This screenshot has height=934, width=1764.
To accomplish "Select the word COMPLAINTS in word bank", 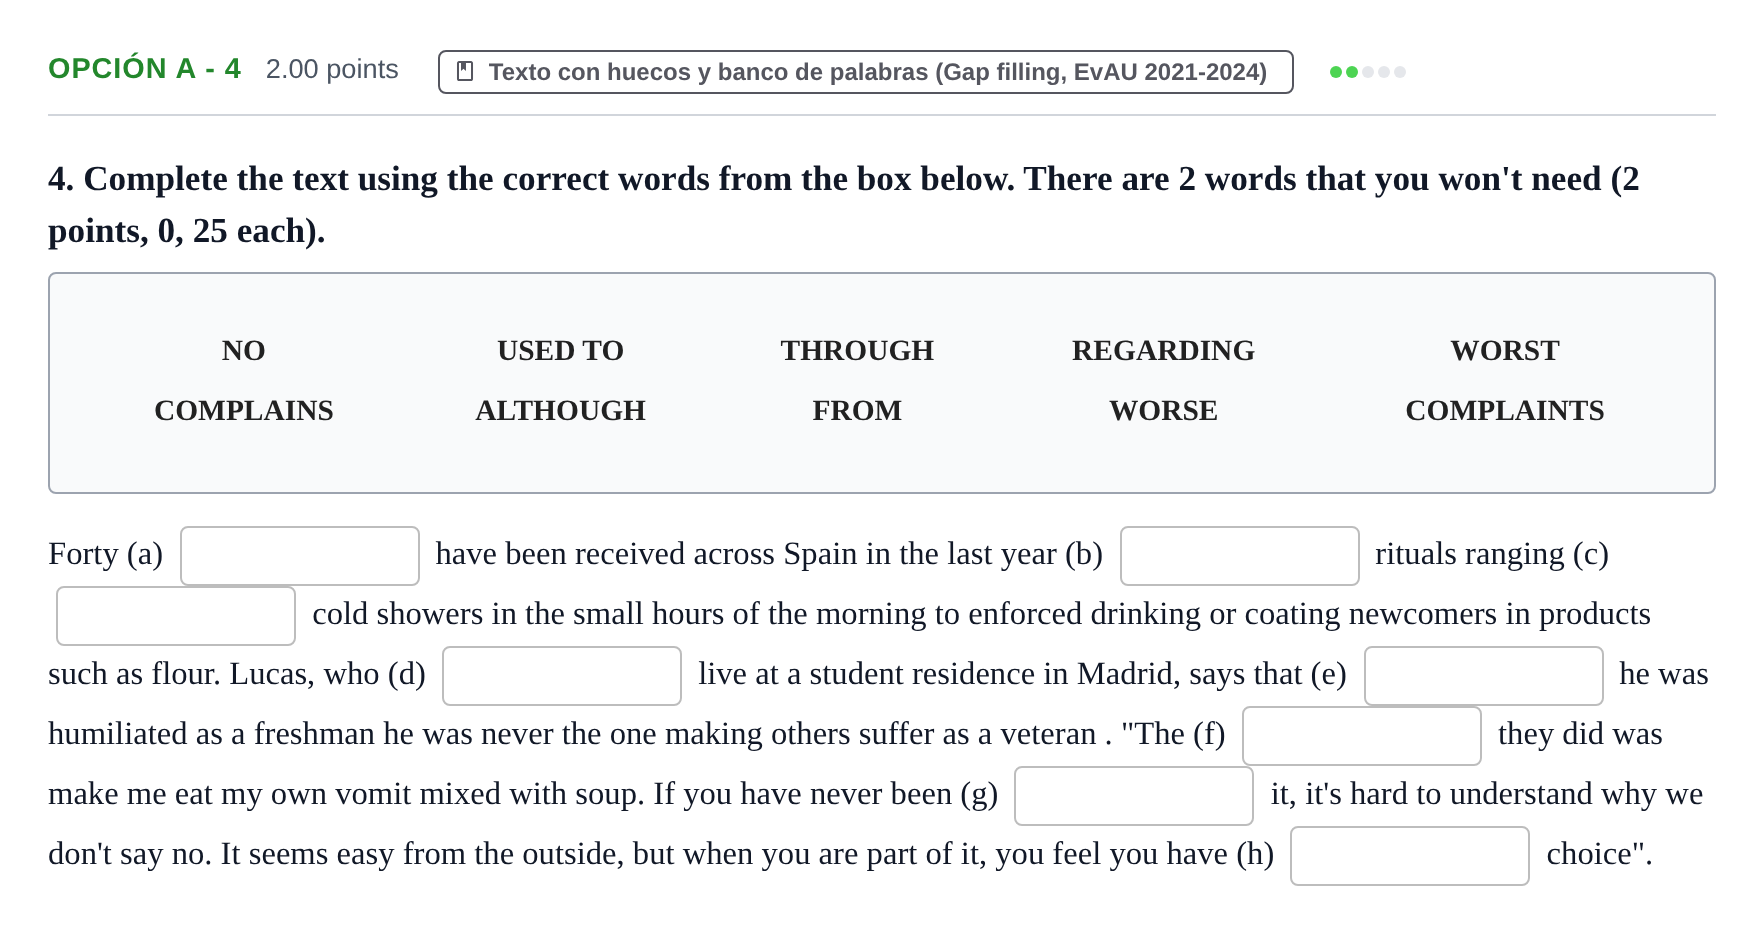I will tap(1504, 410).
